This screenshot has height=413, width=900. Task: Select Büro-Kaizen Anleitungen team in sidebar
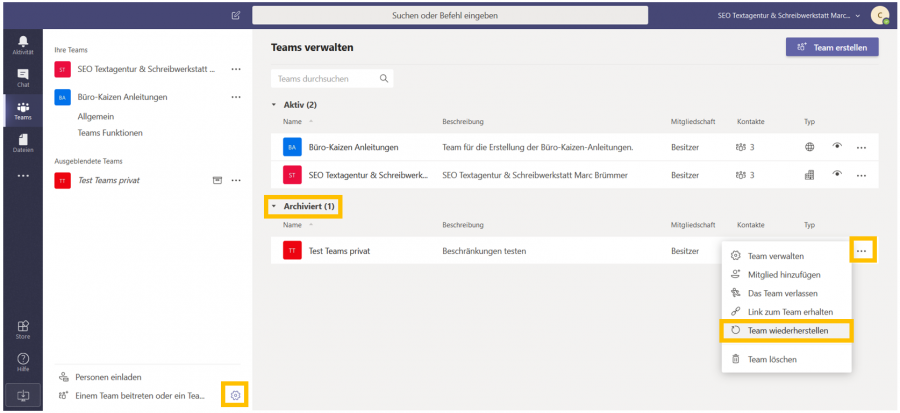coord(122,97)
